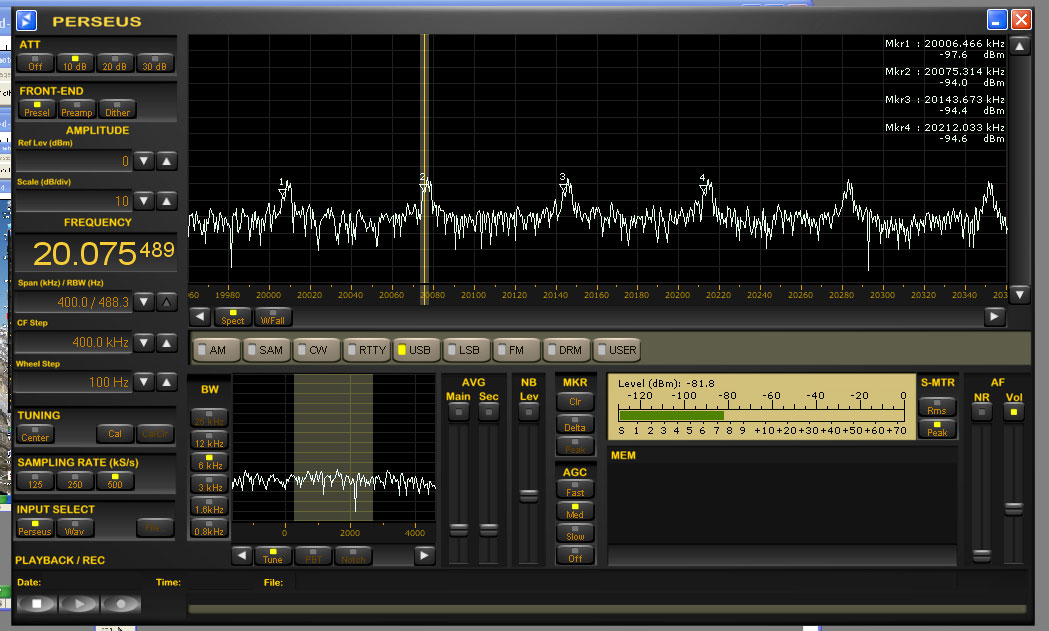Select DRM mode

coord(566,350)
